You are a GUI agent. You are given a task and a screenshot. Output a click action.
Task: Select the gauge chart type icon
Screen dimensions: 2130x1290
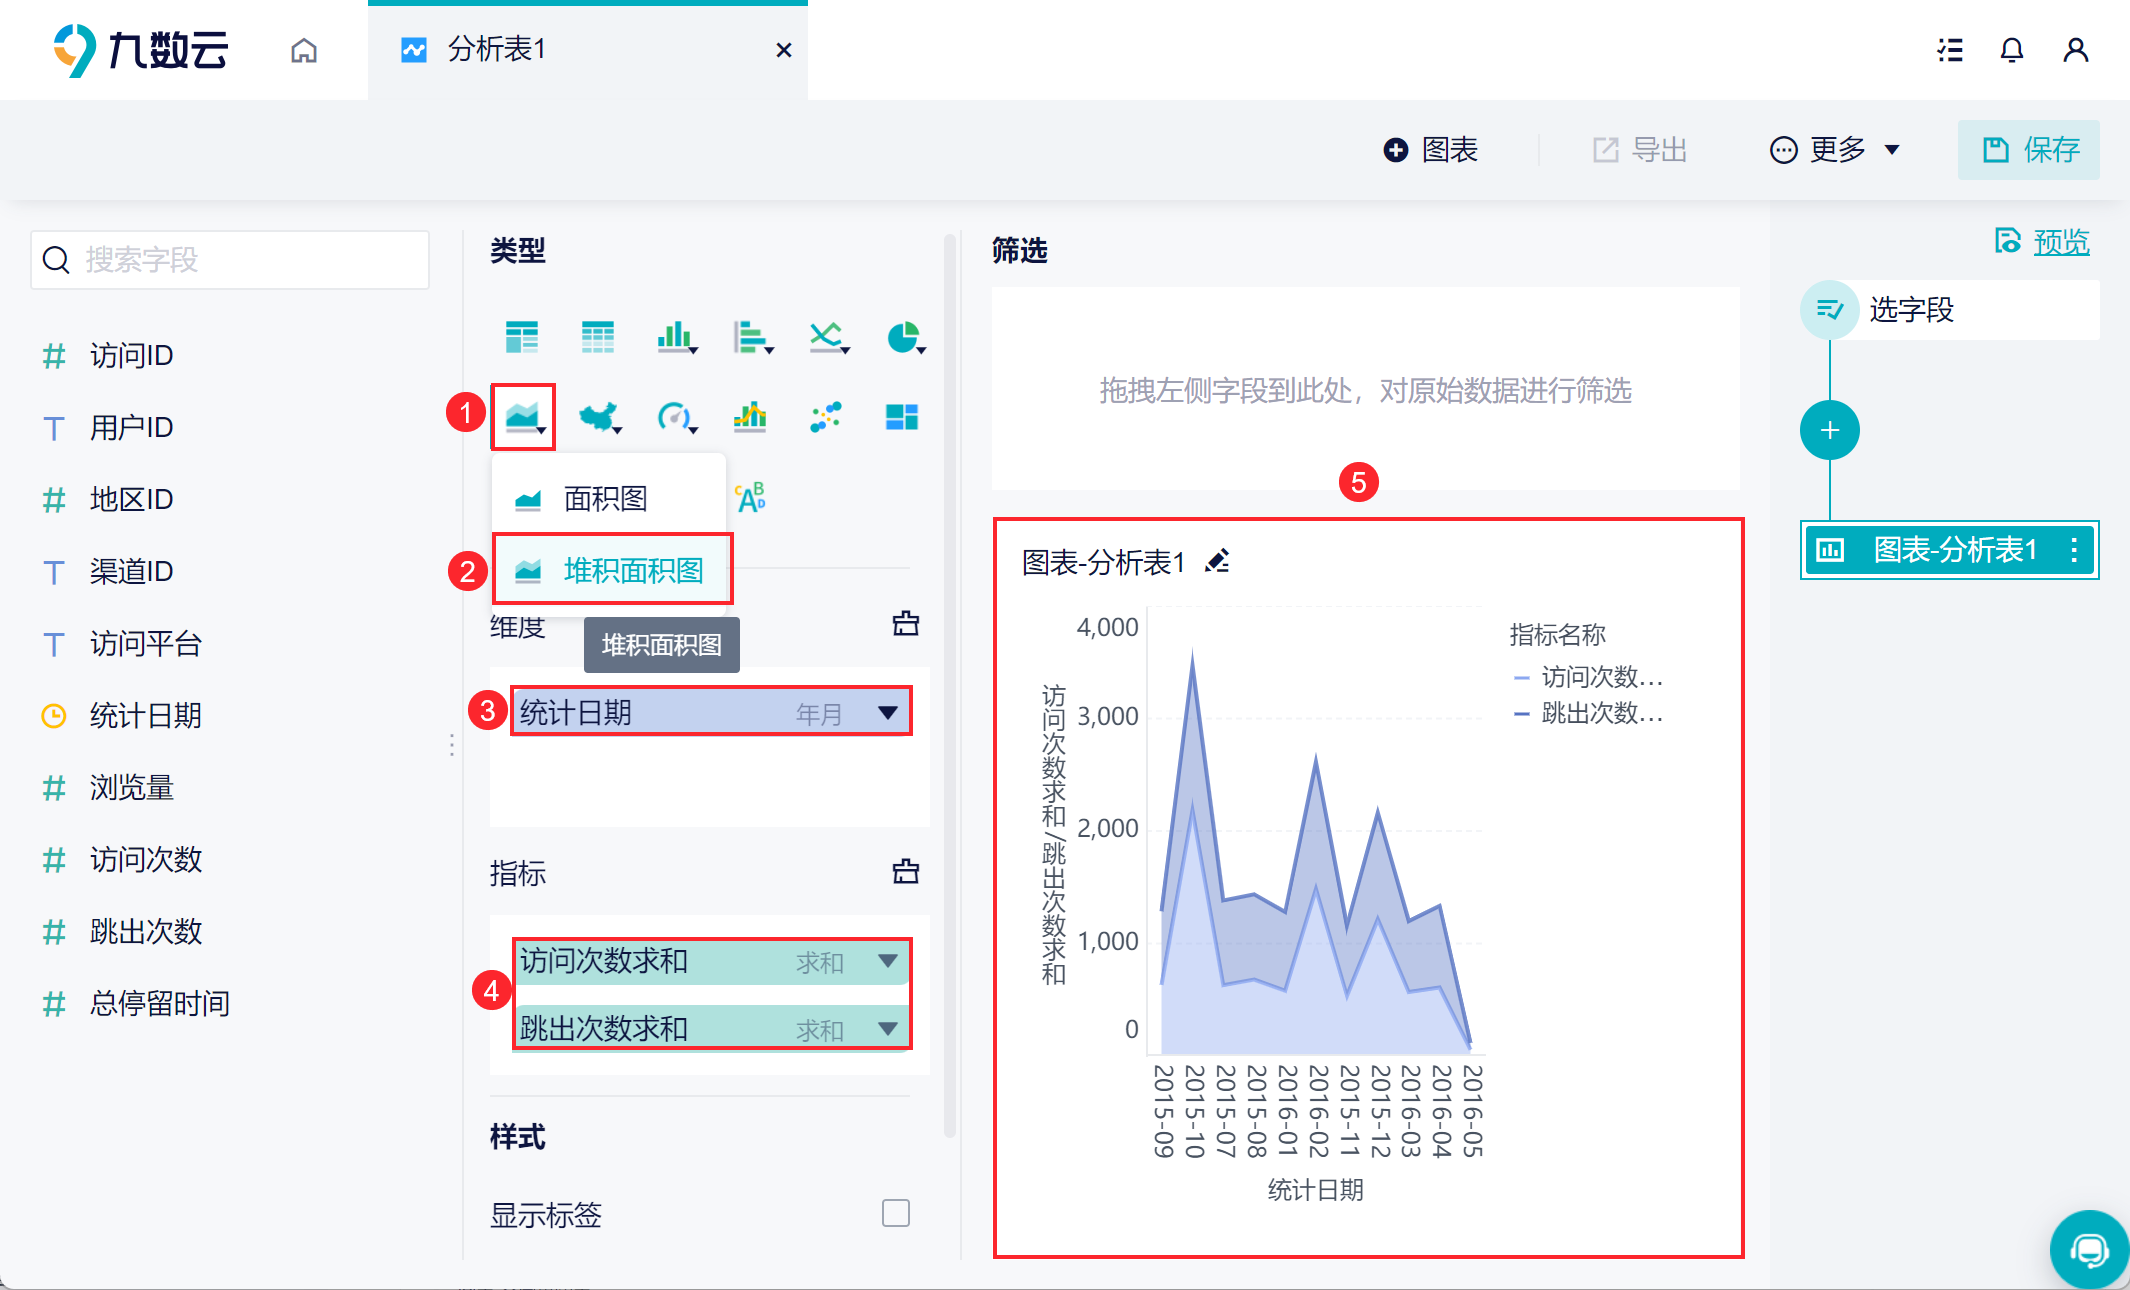tap(674, 416)
